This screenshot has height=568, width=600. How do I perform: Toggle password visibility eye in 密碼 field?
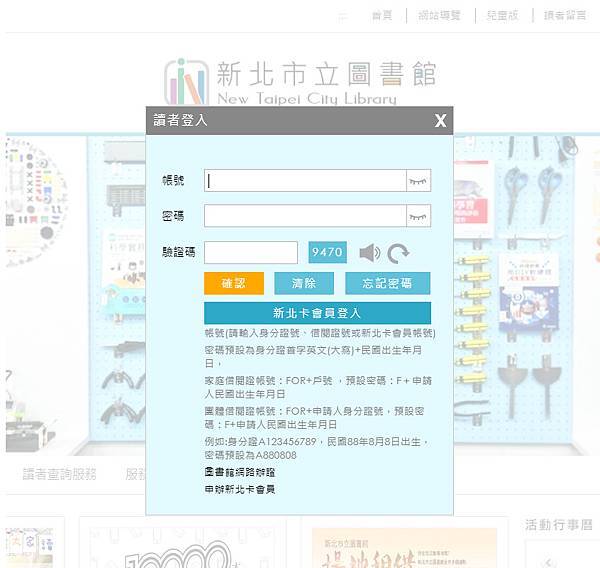tap(418, 216)
